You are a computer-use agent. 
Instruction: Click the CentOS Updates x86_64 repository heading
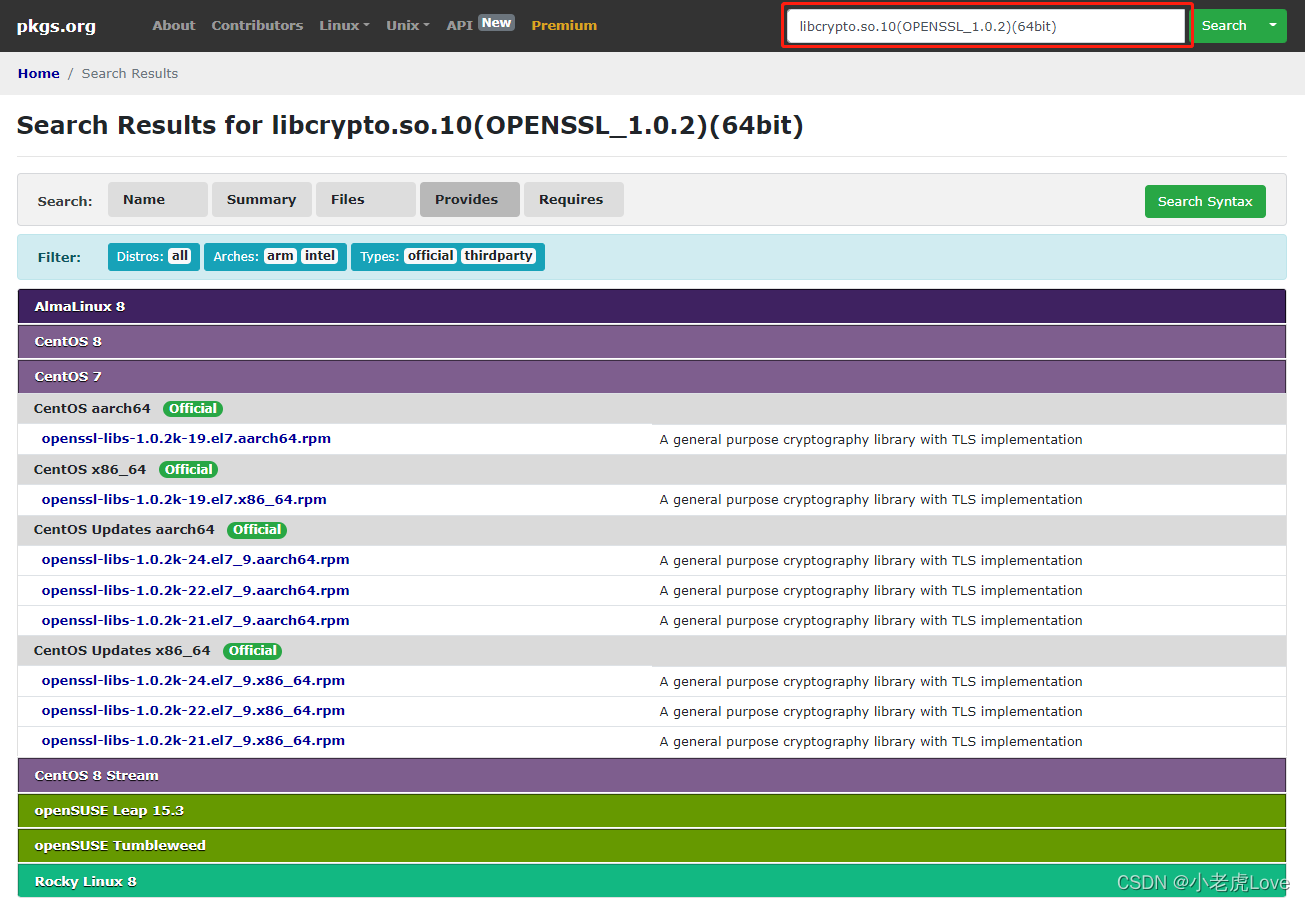pos(122,650)
